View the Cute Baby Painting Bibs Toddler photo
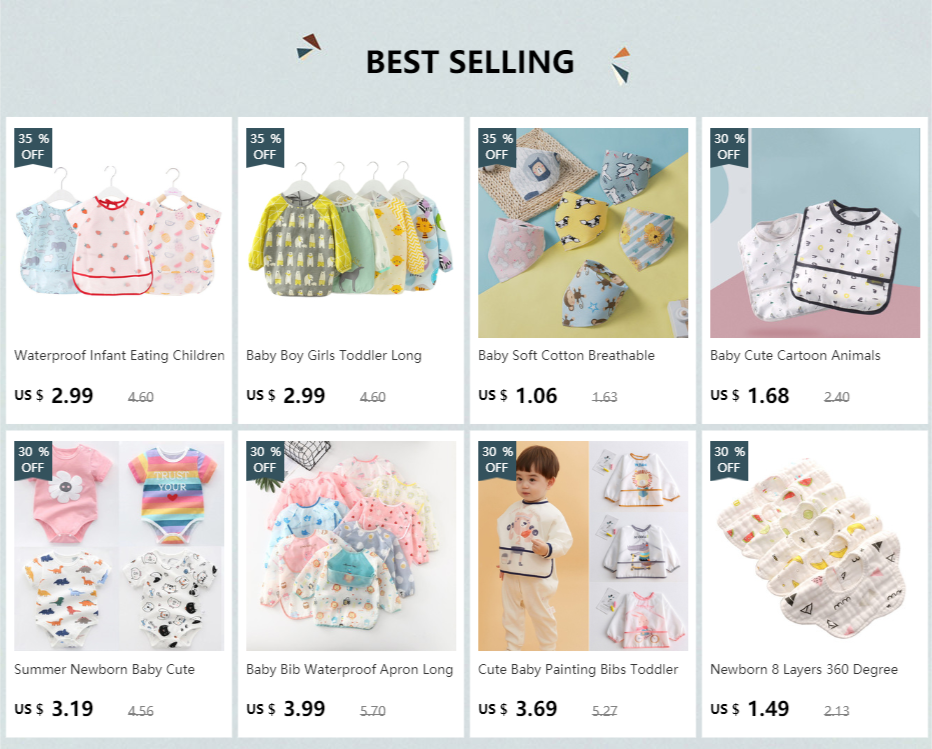The height and width of the screenshot is (749, 932). pyautogui.click(x=583, y=546)
